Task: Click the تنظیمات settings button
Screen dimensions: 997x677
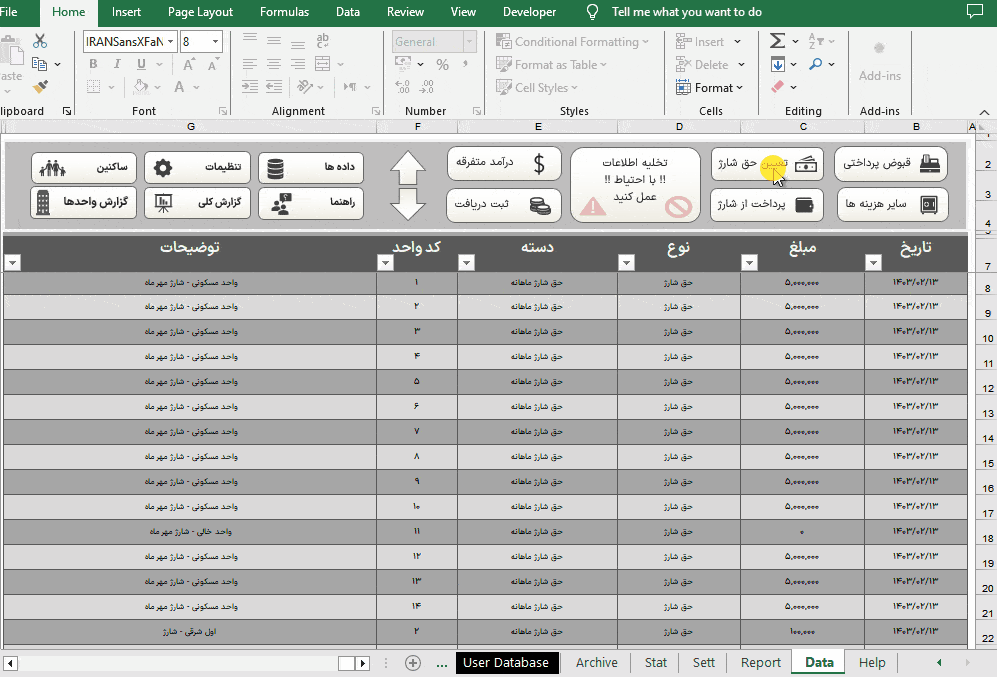Action: tap(197, 167)
